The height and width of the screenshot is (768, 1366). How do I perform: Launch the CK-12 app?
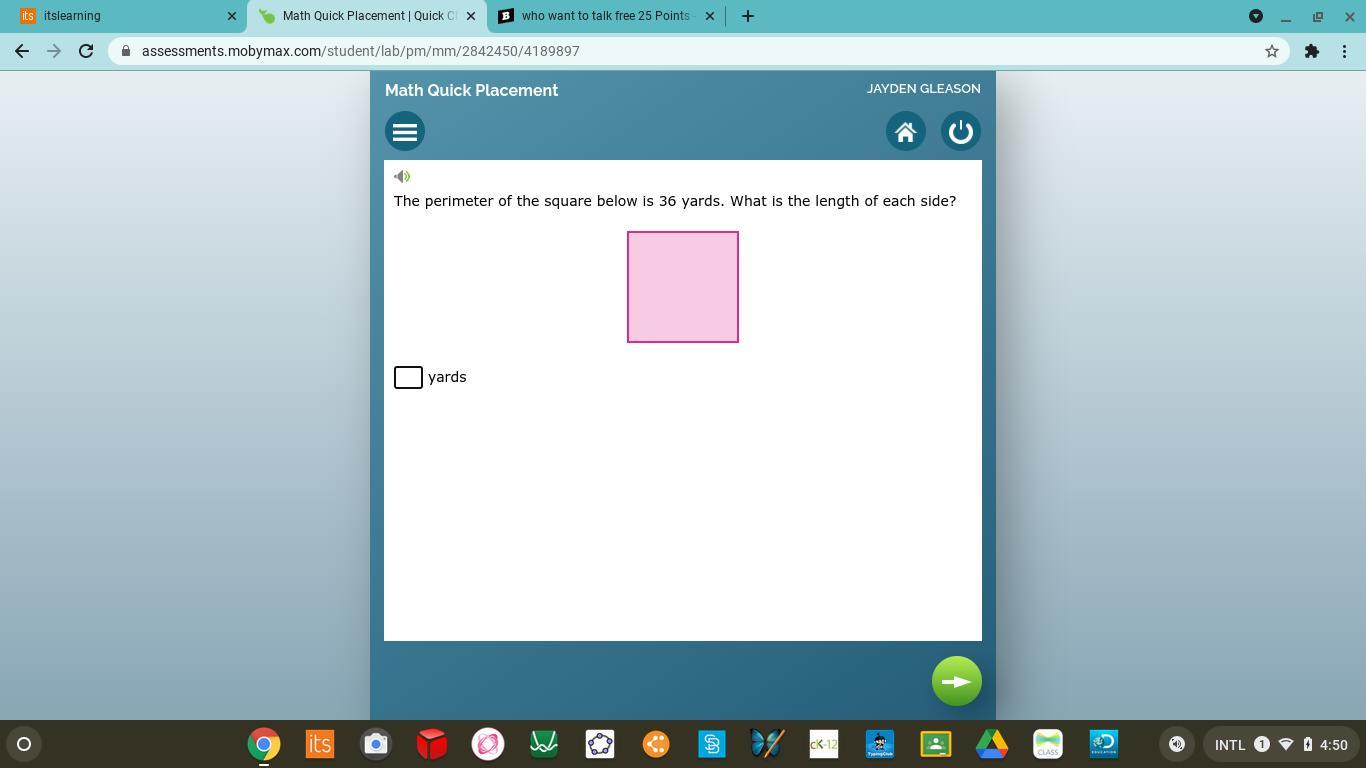click(824, 744)
